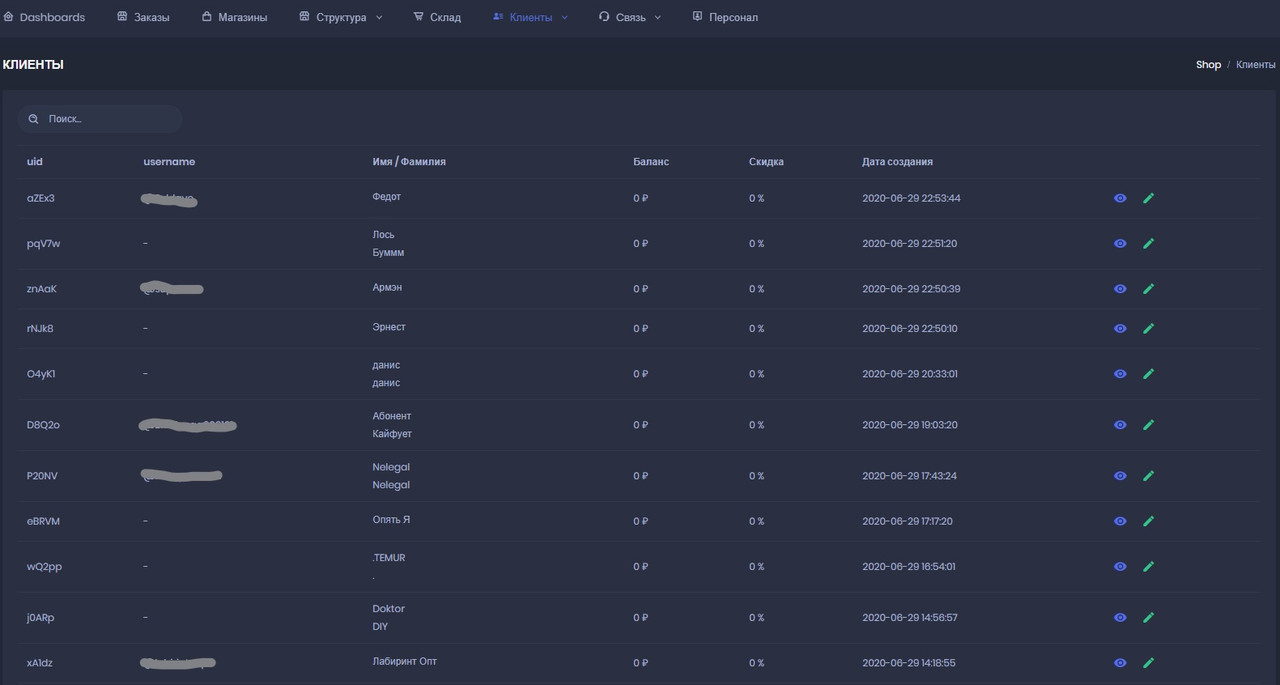
Task: View client D8Q2o with eye icon
Action: 1120,425
